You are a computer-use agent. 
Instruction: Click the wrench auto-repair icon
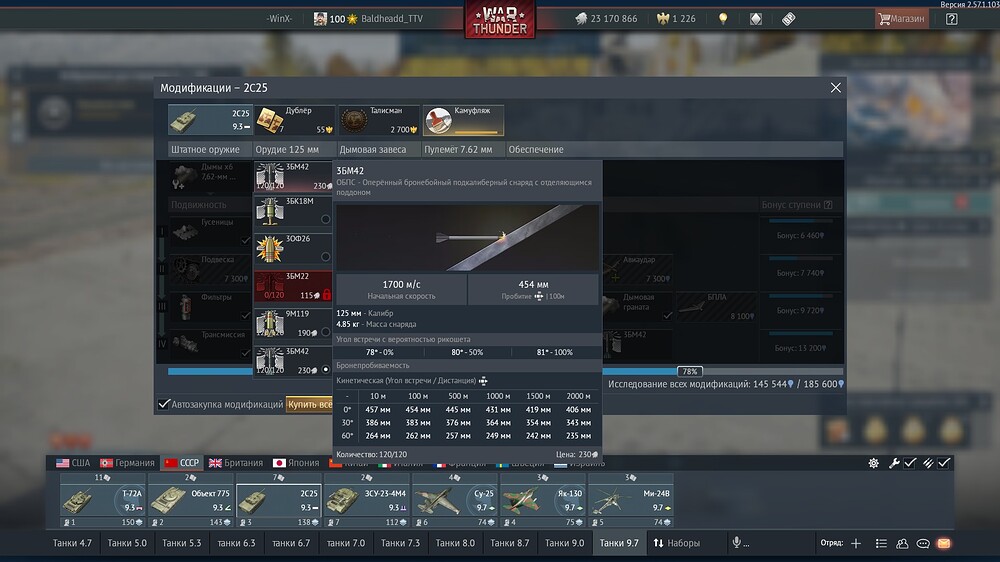point(894,463)
